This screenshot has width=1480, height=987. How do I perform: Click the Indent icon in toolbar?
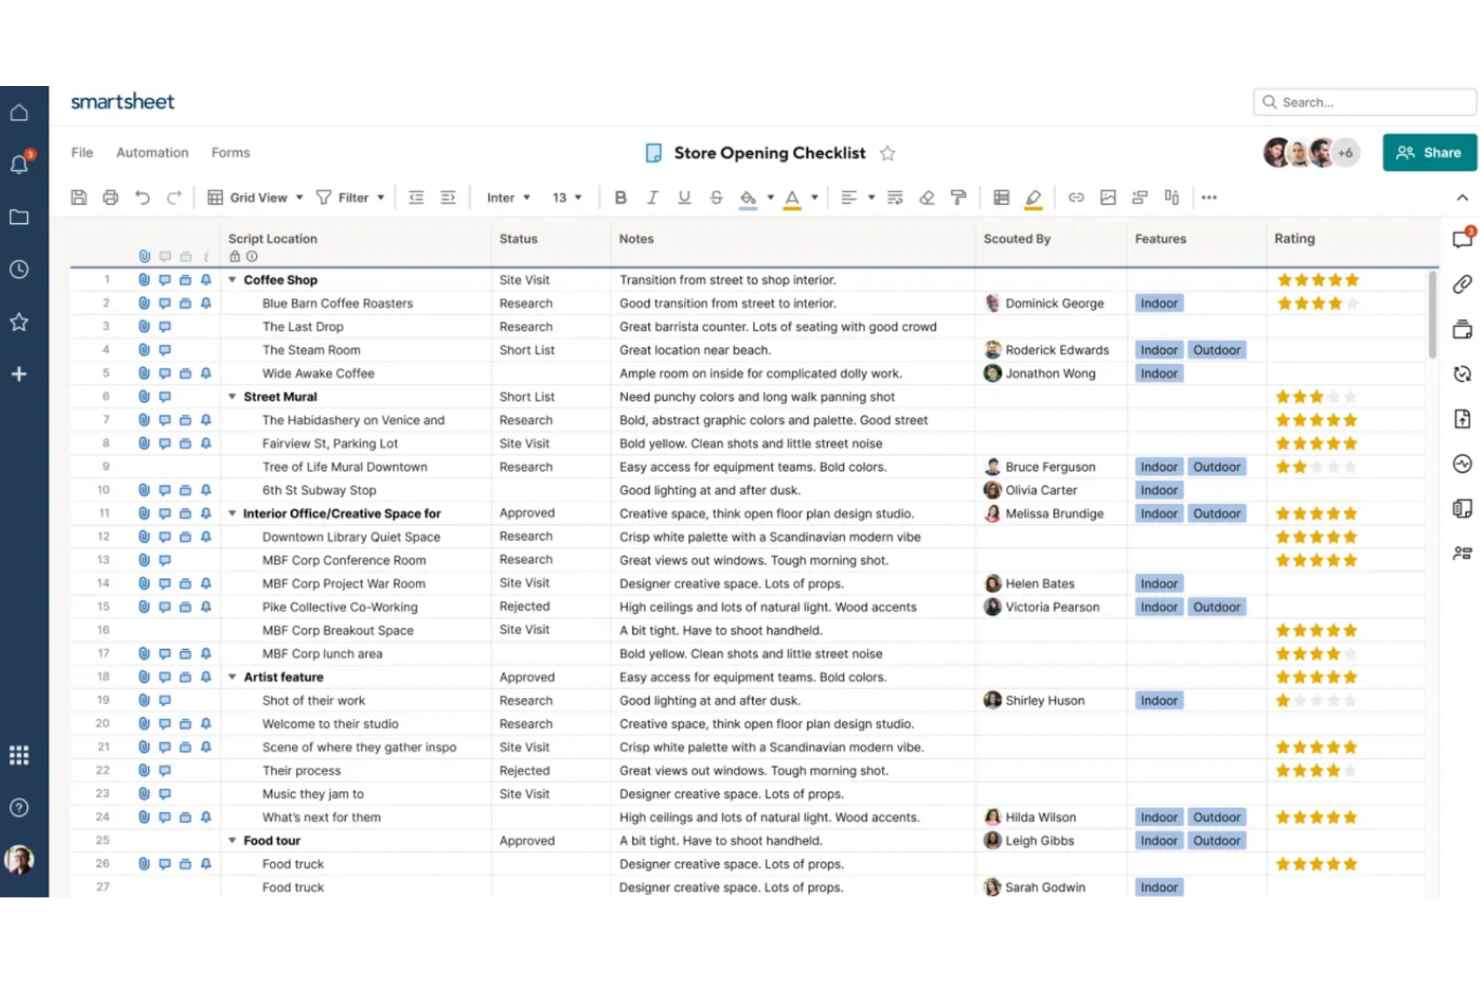(448, 198)
